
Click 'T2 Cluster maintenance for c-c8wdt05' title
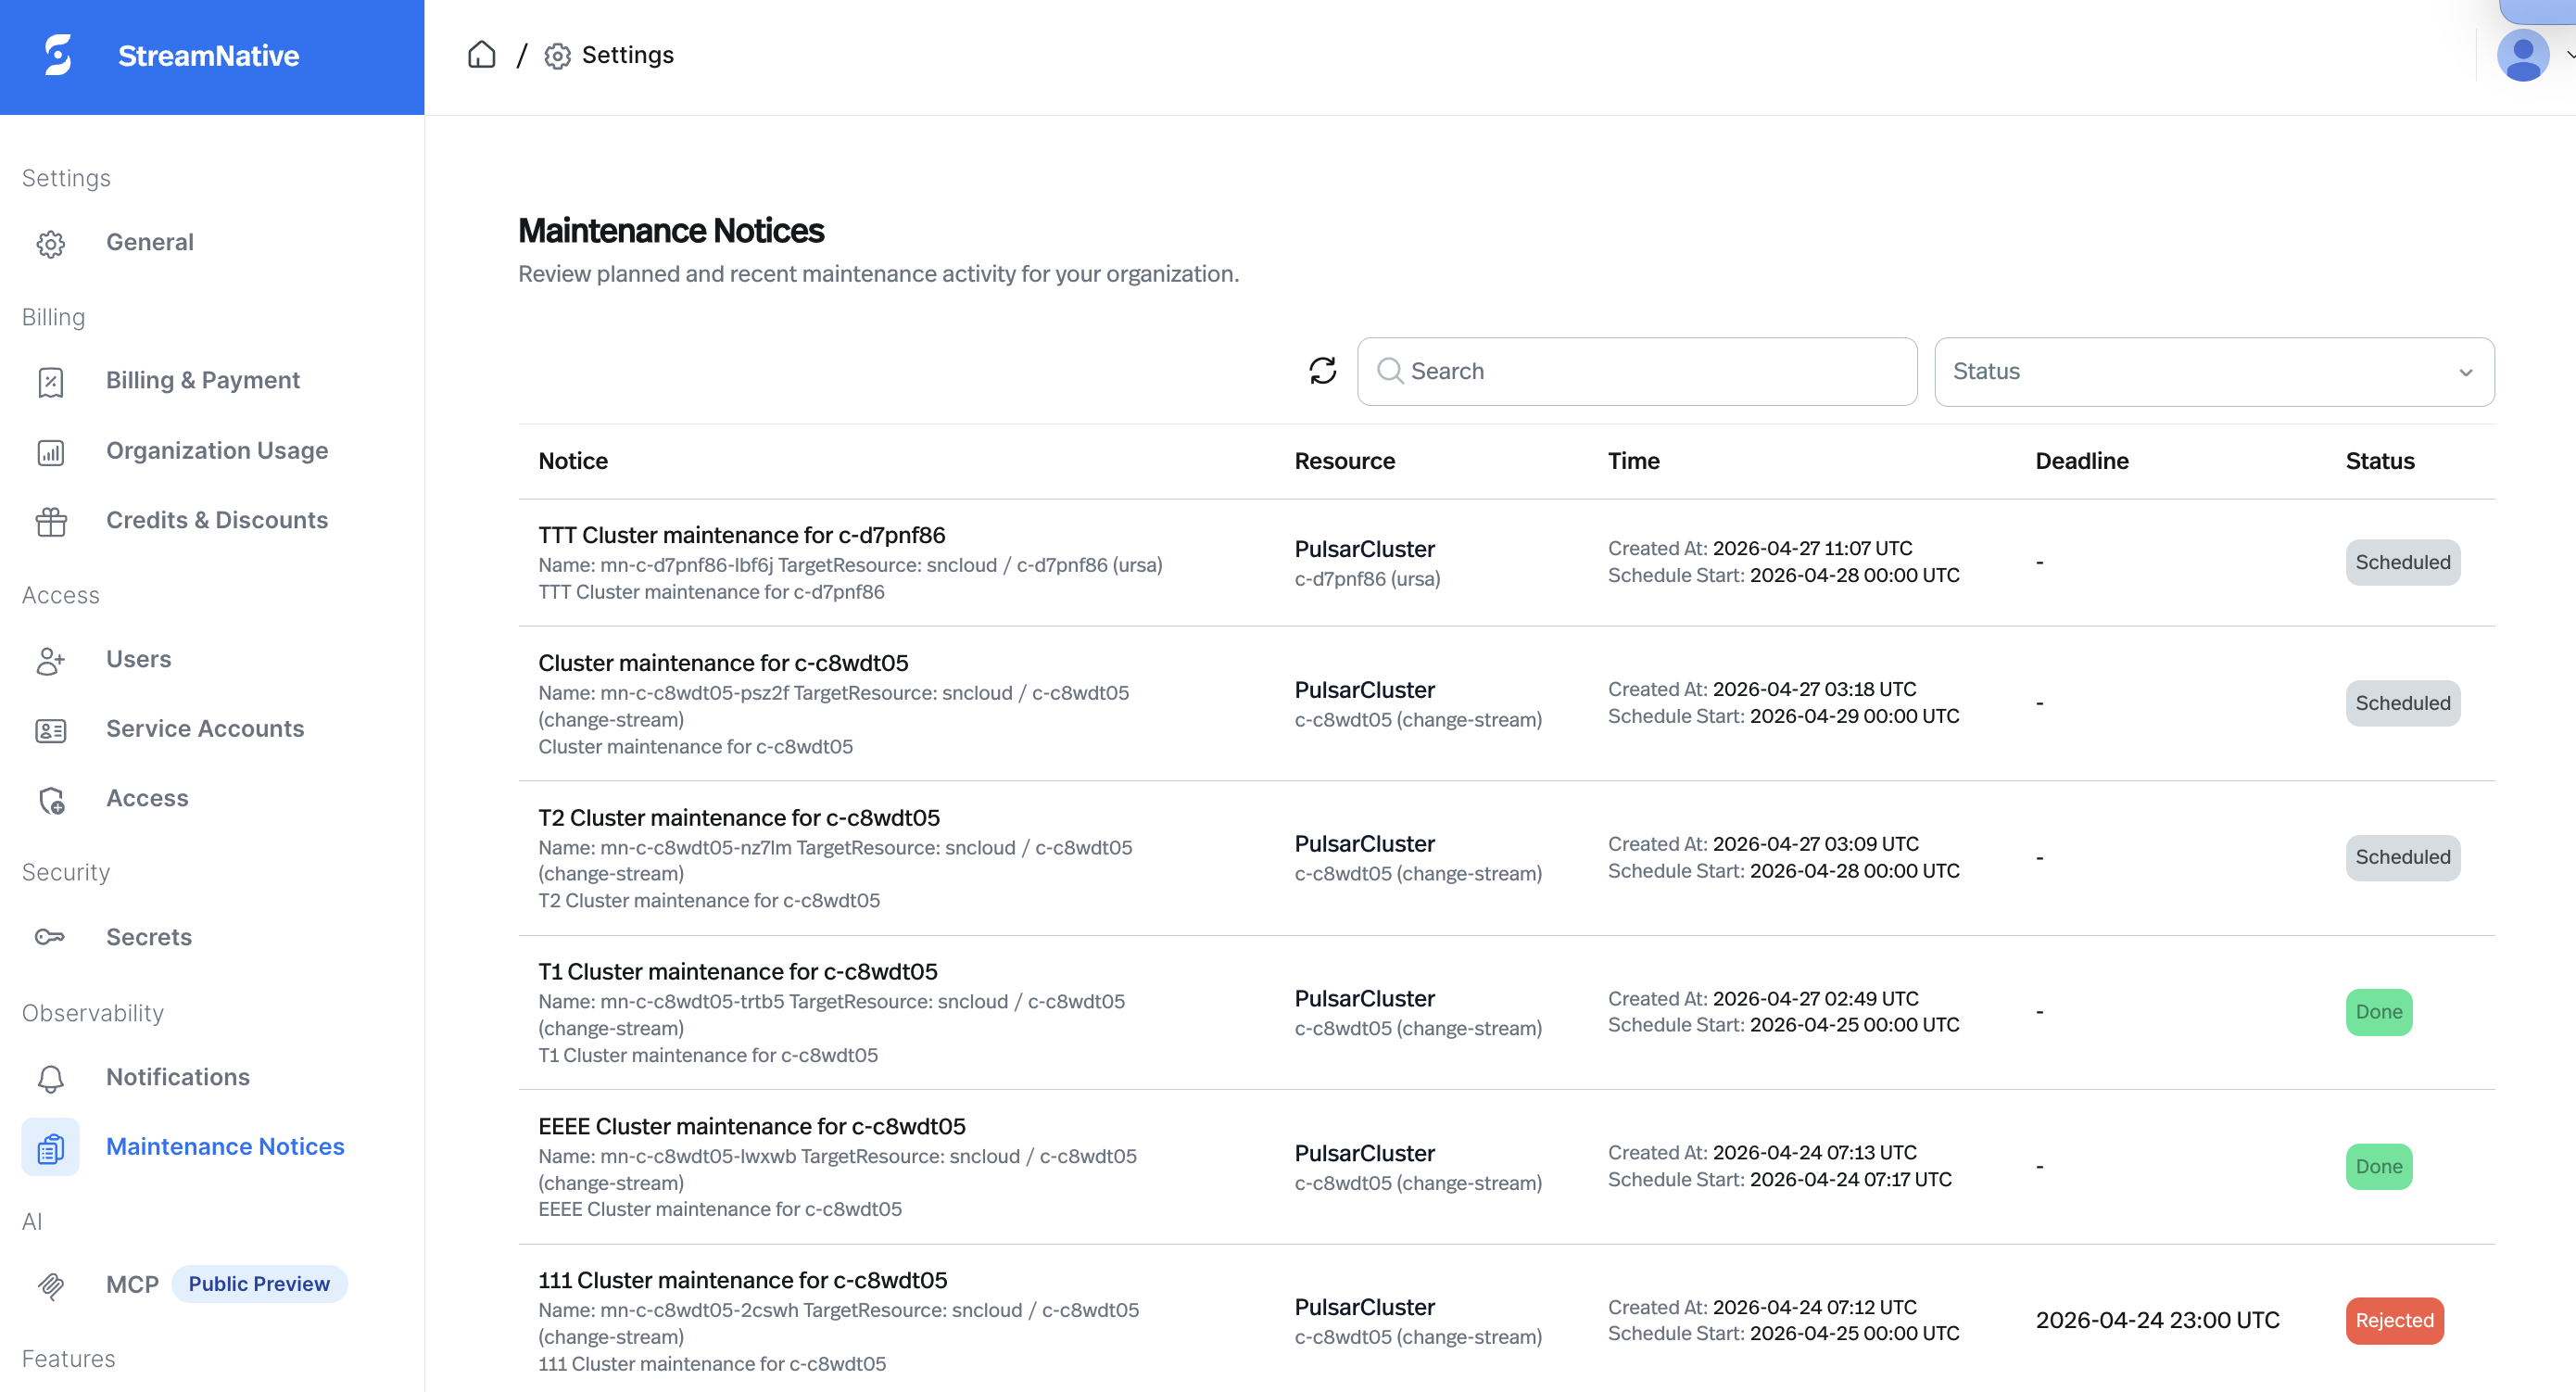coord(739,818)
